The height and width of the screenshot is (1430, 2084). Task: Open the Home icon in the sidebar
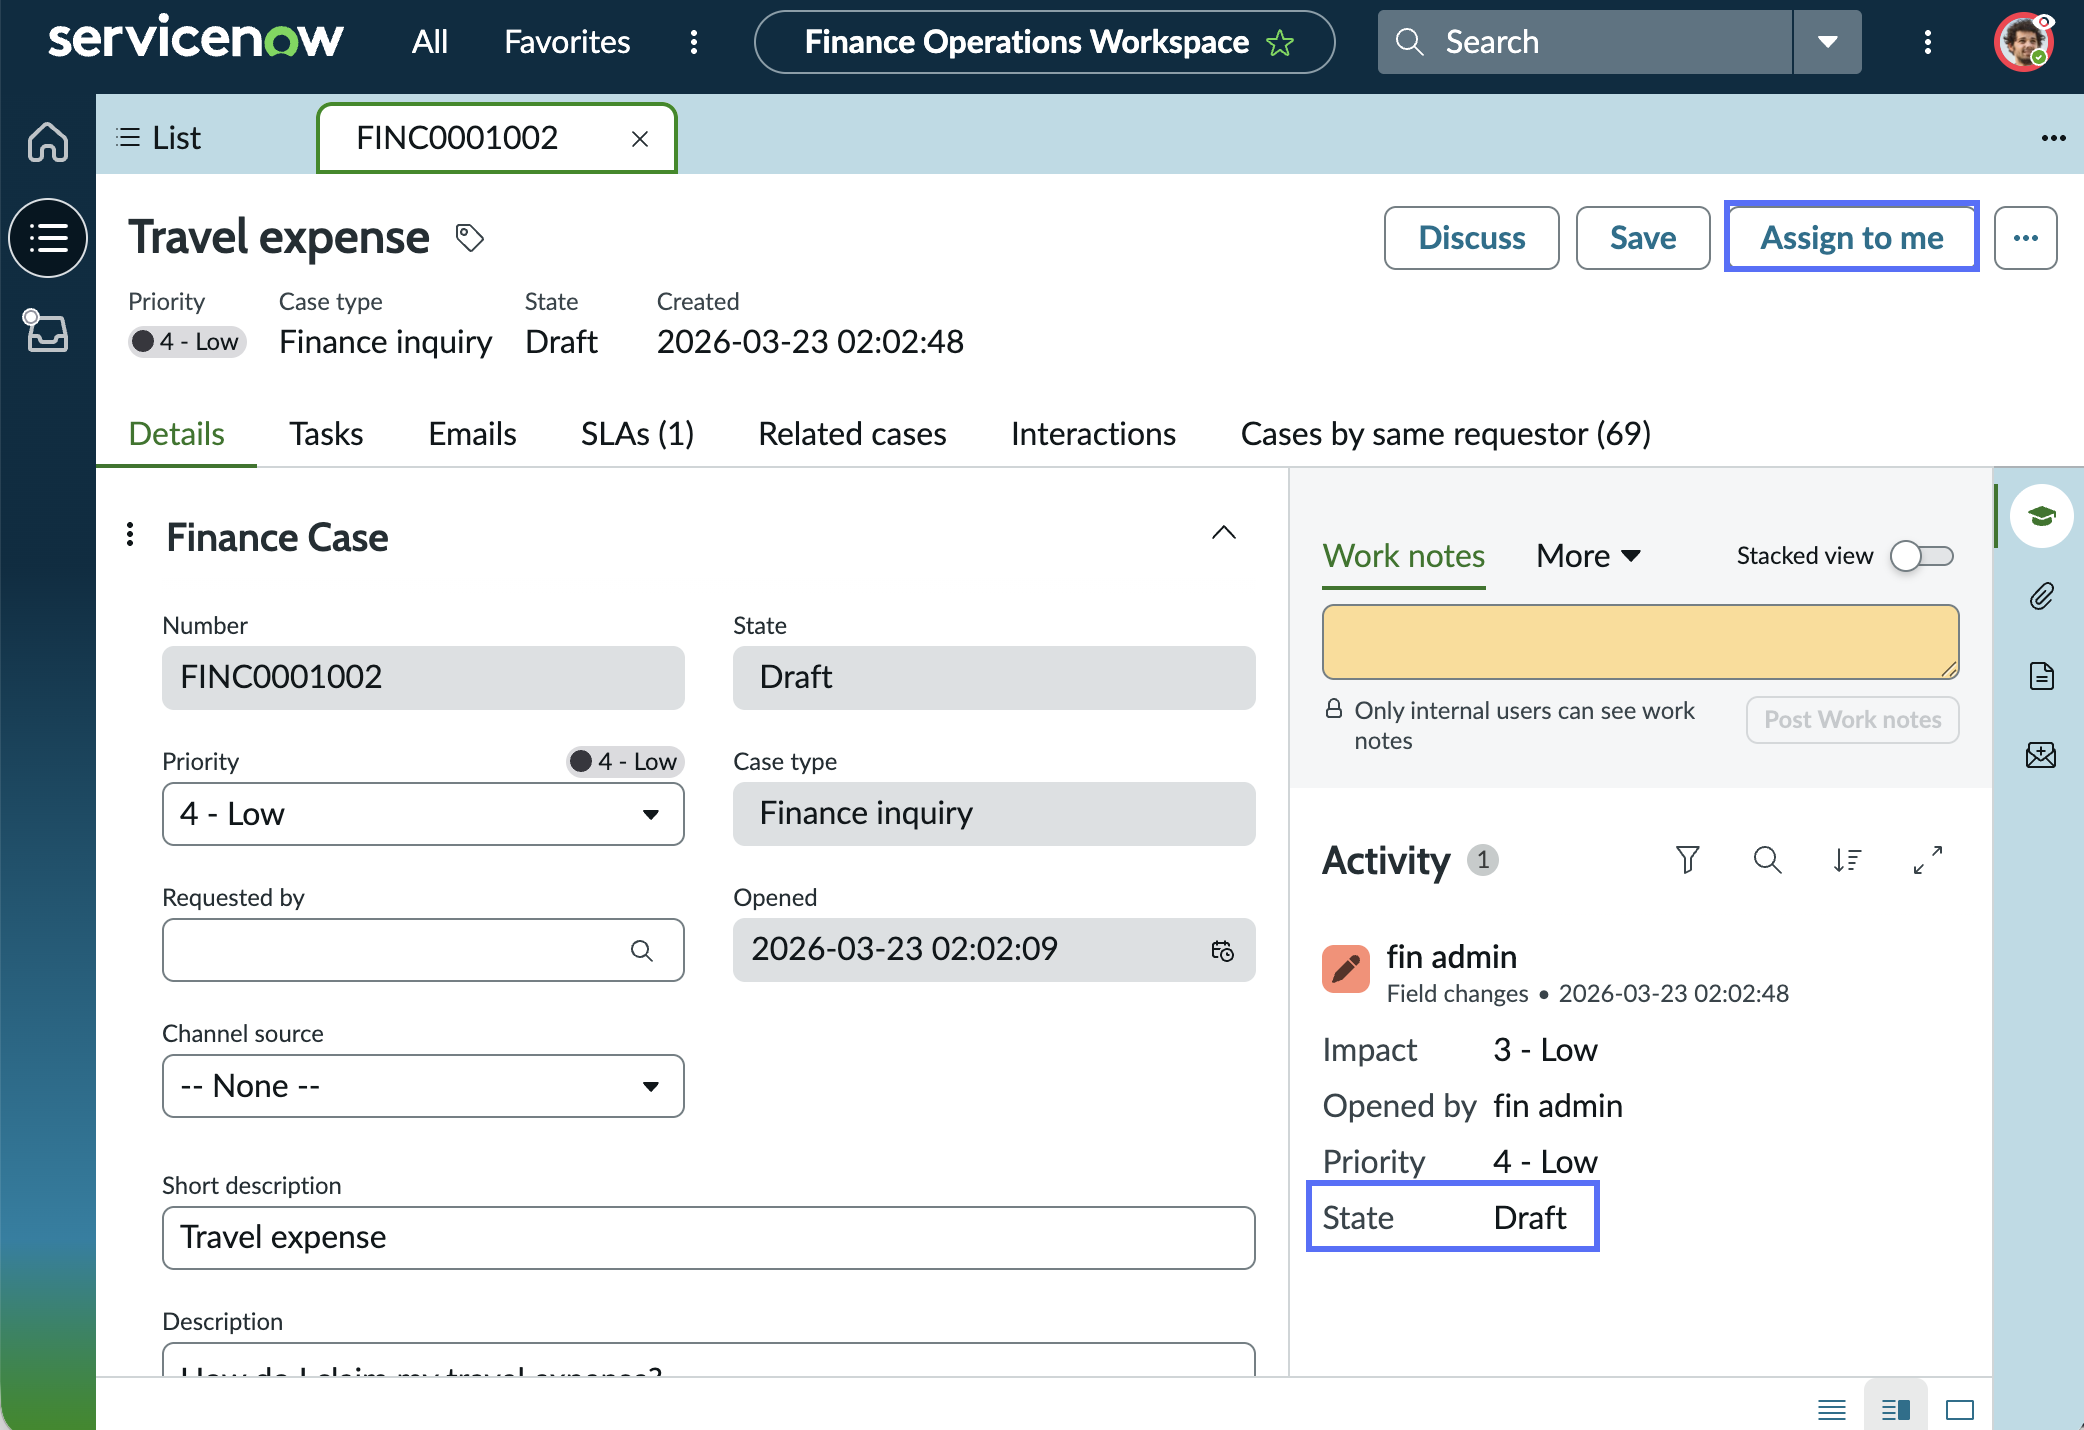point(48,141)
